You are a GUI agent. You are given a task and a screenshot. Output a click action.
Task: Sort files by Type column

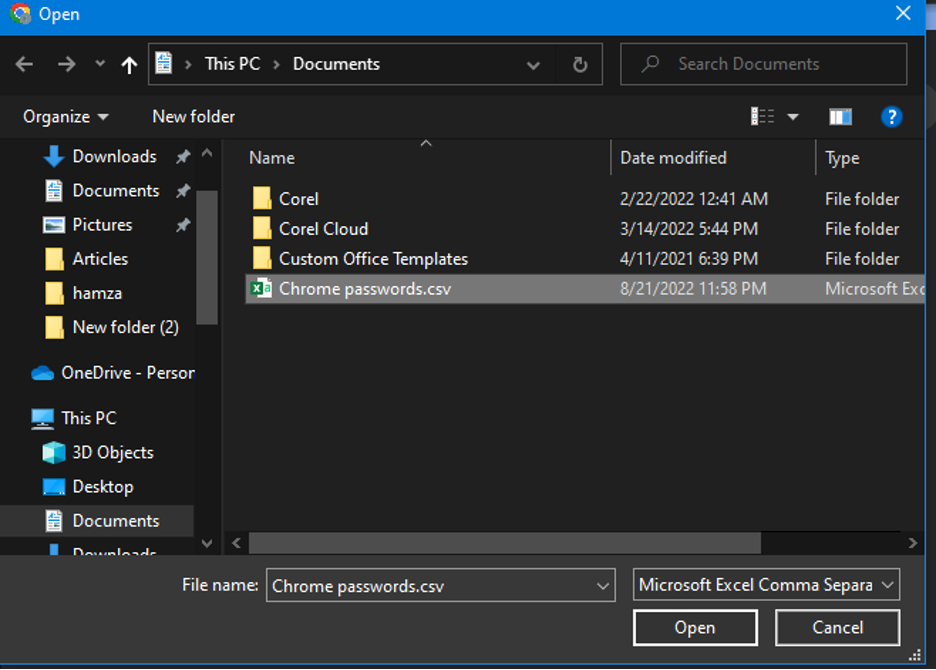click(x=842, y=158)
